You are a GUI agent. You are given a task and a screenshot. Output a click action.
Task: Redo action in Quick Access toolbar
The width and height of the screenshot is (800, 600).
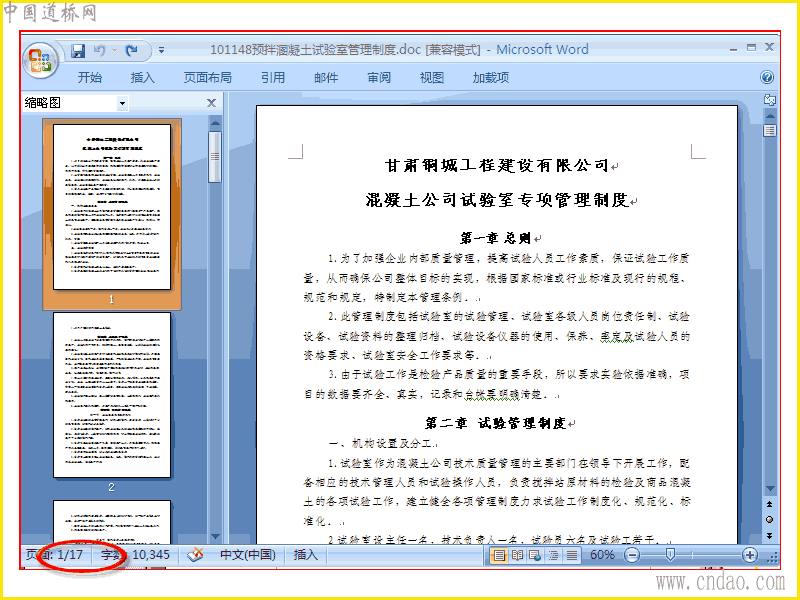pyautogui.click(x=132, y=50)
